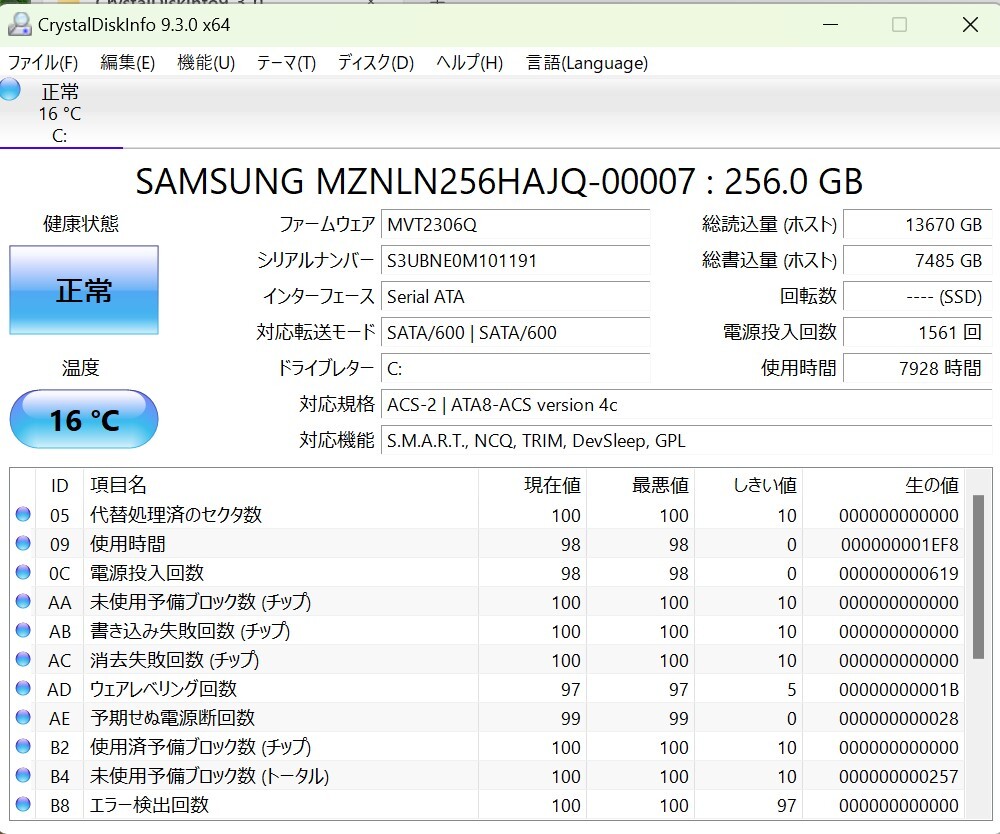Click the 16 °C temperature gauge
Image resolution: width=1000 pixels, height=834 pixels.
point(83,419)
